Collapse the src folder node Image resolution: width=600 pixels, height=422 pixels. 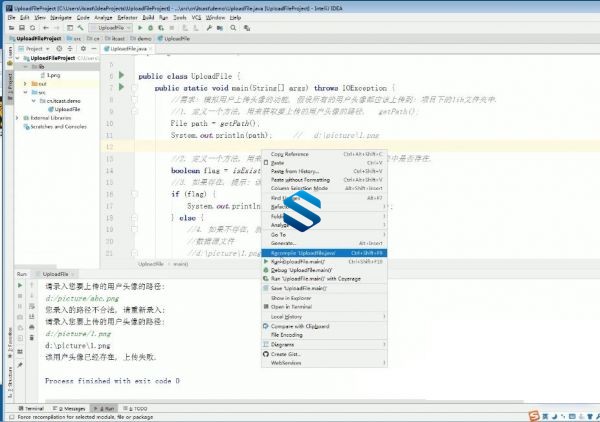pos(26,92)
